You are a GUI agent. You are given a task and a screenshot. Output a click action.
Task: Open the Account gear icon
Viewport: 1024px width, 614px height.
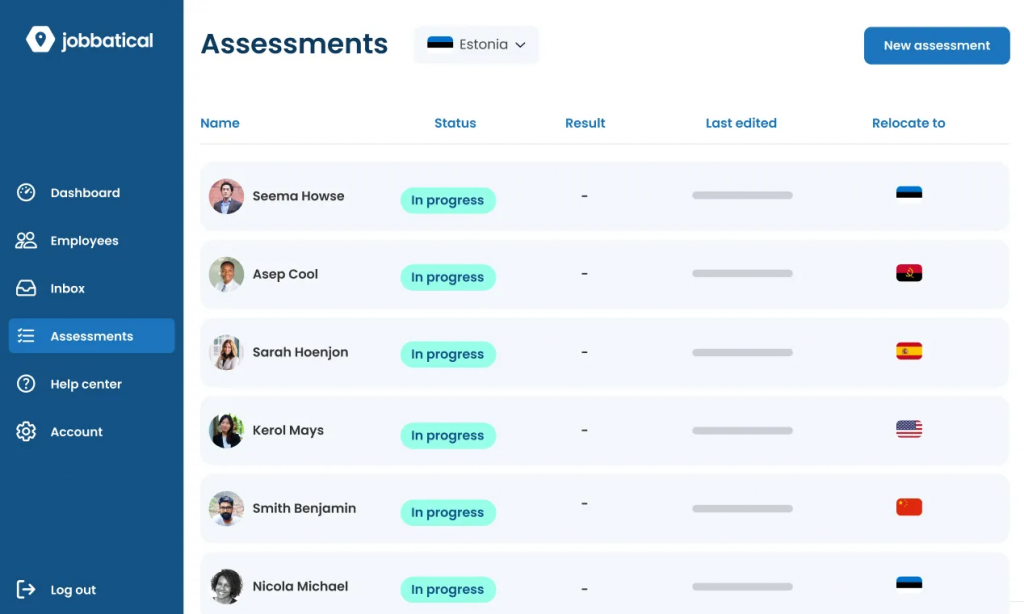tap(27, 432)
